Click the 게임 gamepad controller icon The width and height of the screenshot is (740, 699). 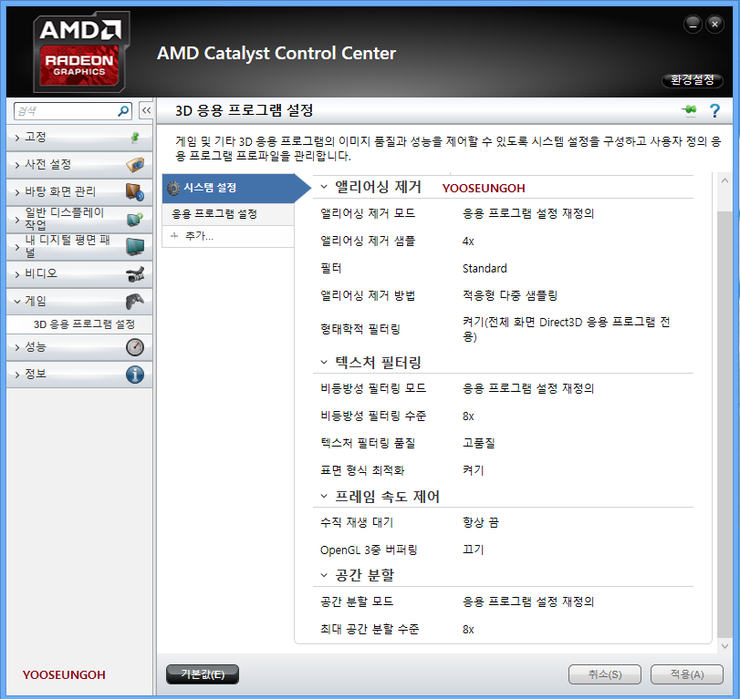(135, 301)
